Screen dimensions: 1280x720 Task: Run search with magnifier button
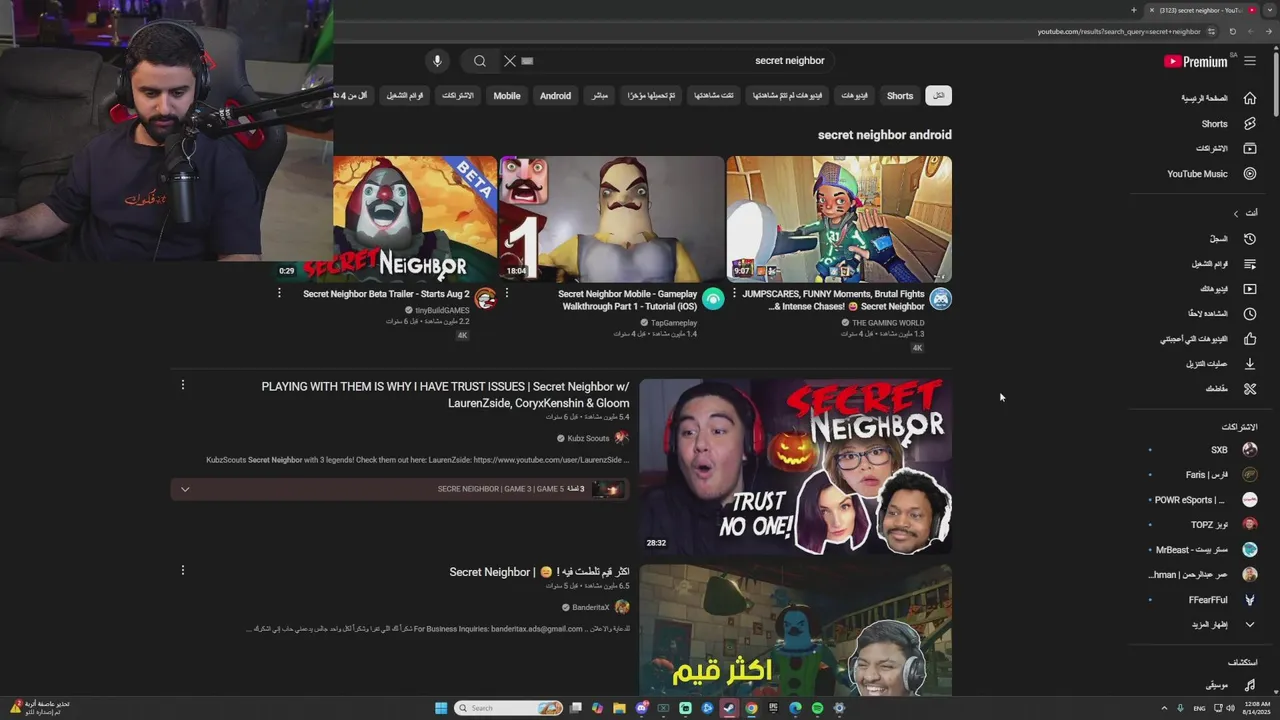tap(480, 61)
